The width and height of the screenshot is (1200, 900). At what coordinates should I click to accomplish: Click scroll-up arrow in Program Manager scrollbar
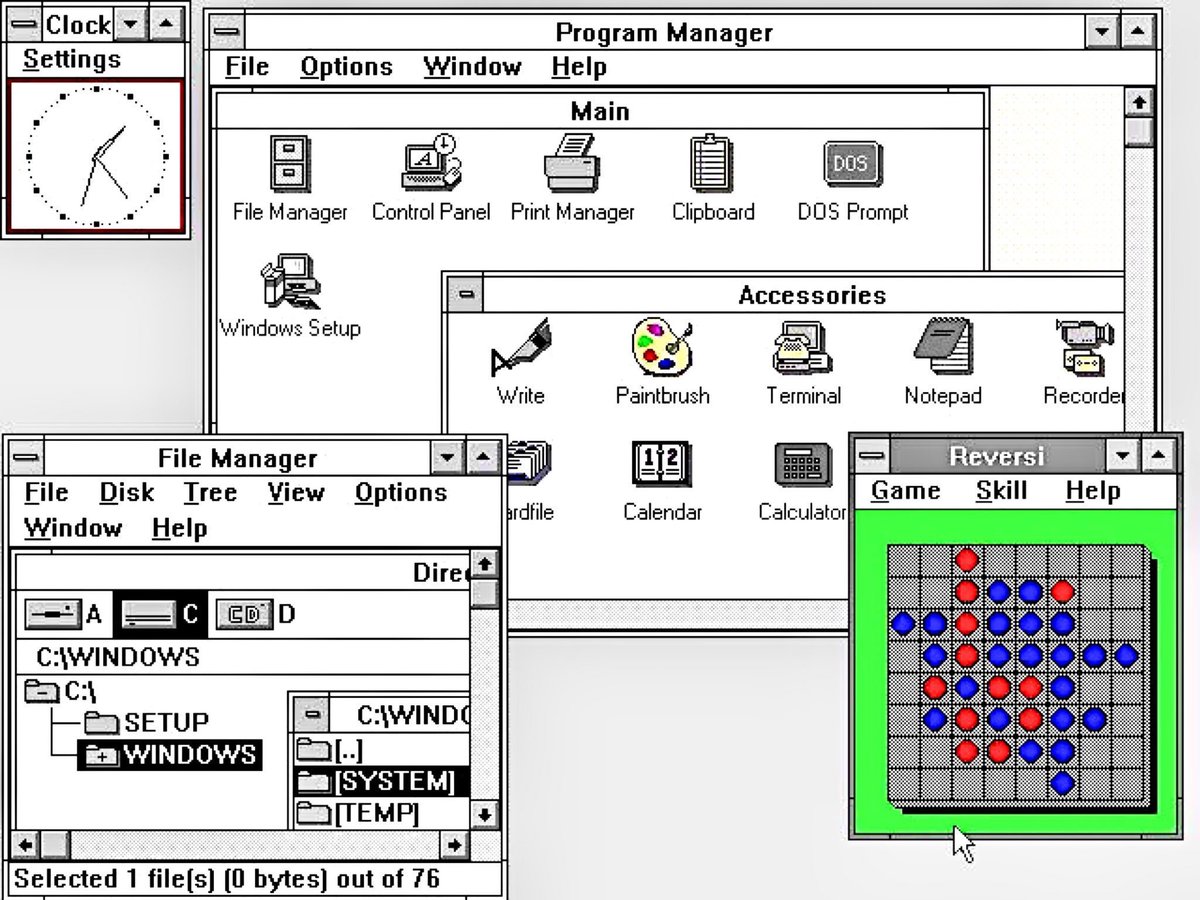coord(1139,102)
